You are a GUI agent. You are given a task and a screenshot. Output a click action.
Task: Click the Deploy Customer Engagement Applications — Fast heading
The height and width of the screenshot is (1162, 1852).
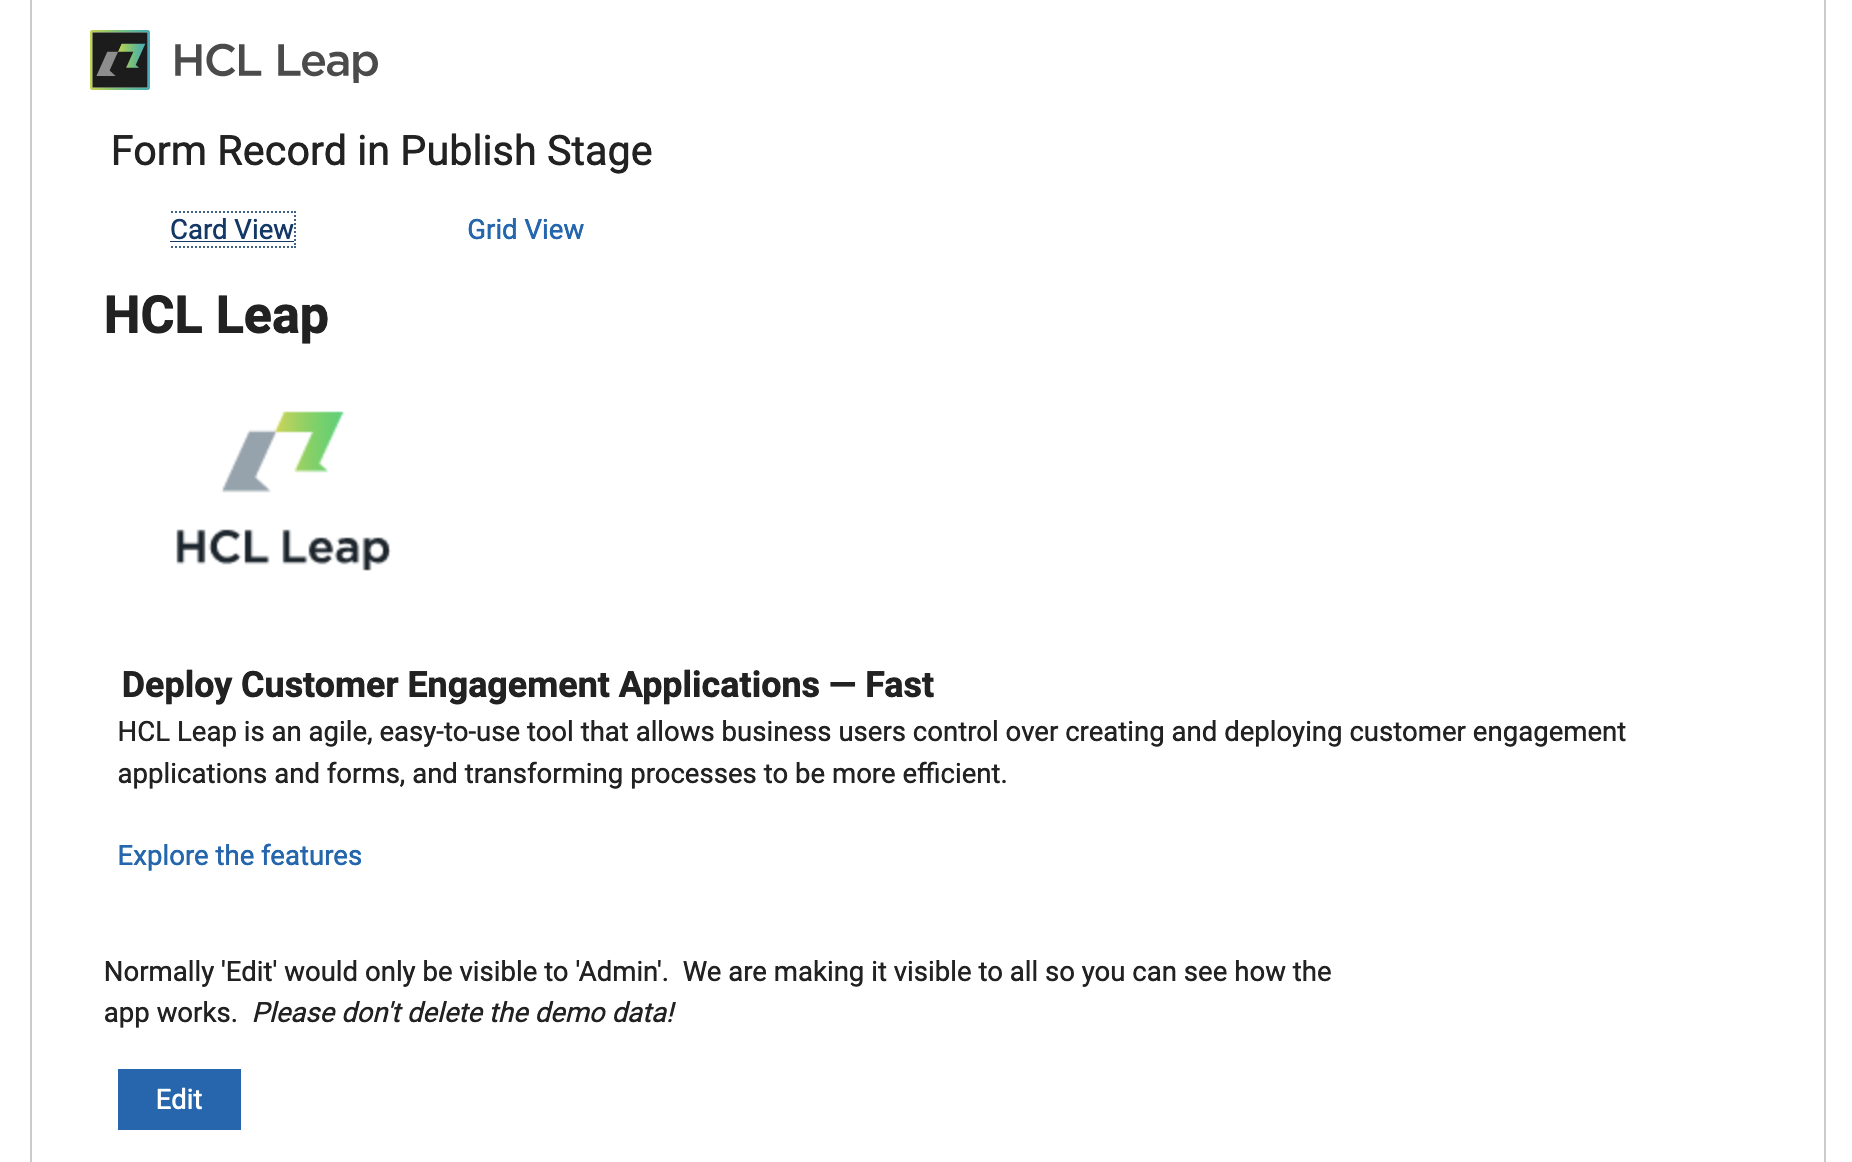(x=527, y=685)
